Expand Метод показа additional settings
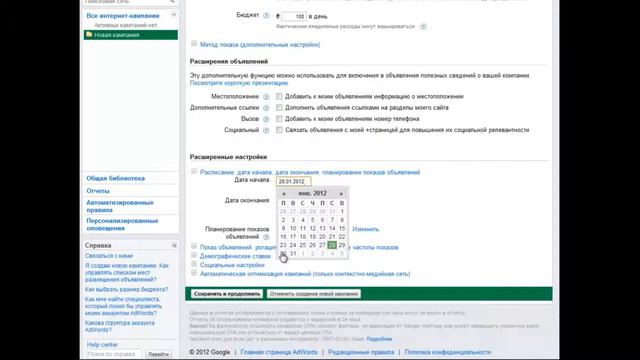This screenshot has height=360, width=640. [x=194, y=44]
